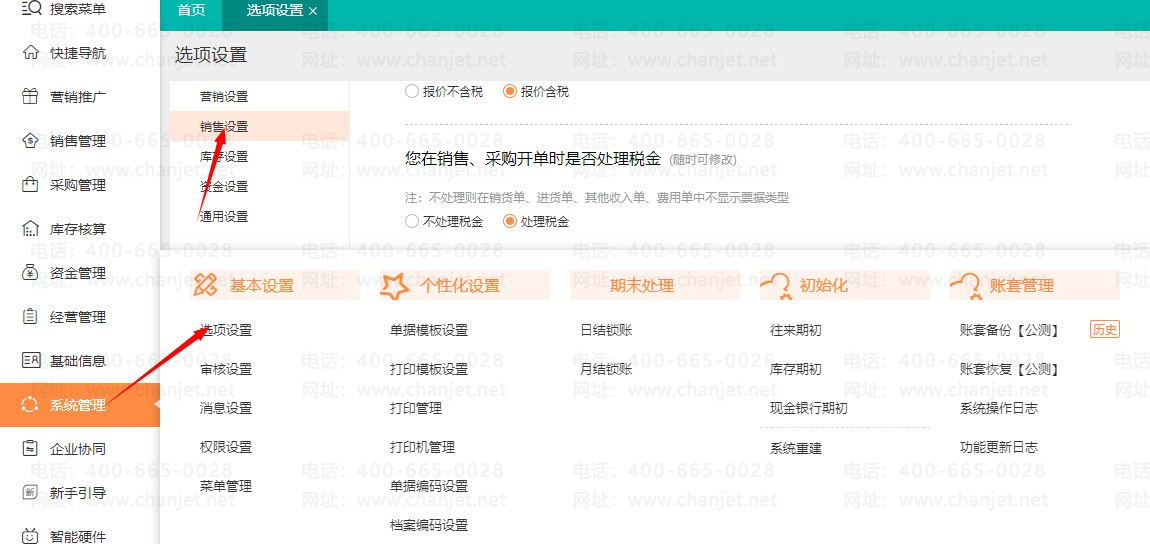Click the 账套管理 cloud gear icon
Screen dimensions: 1150x544
coord(965,286)
